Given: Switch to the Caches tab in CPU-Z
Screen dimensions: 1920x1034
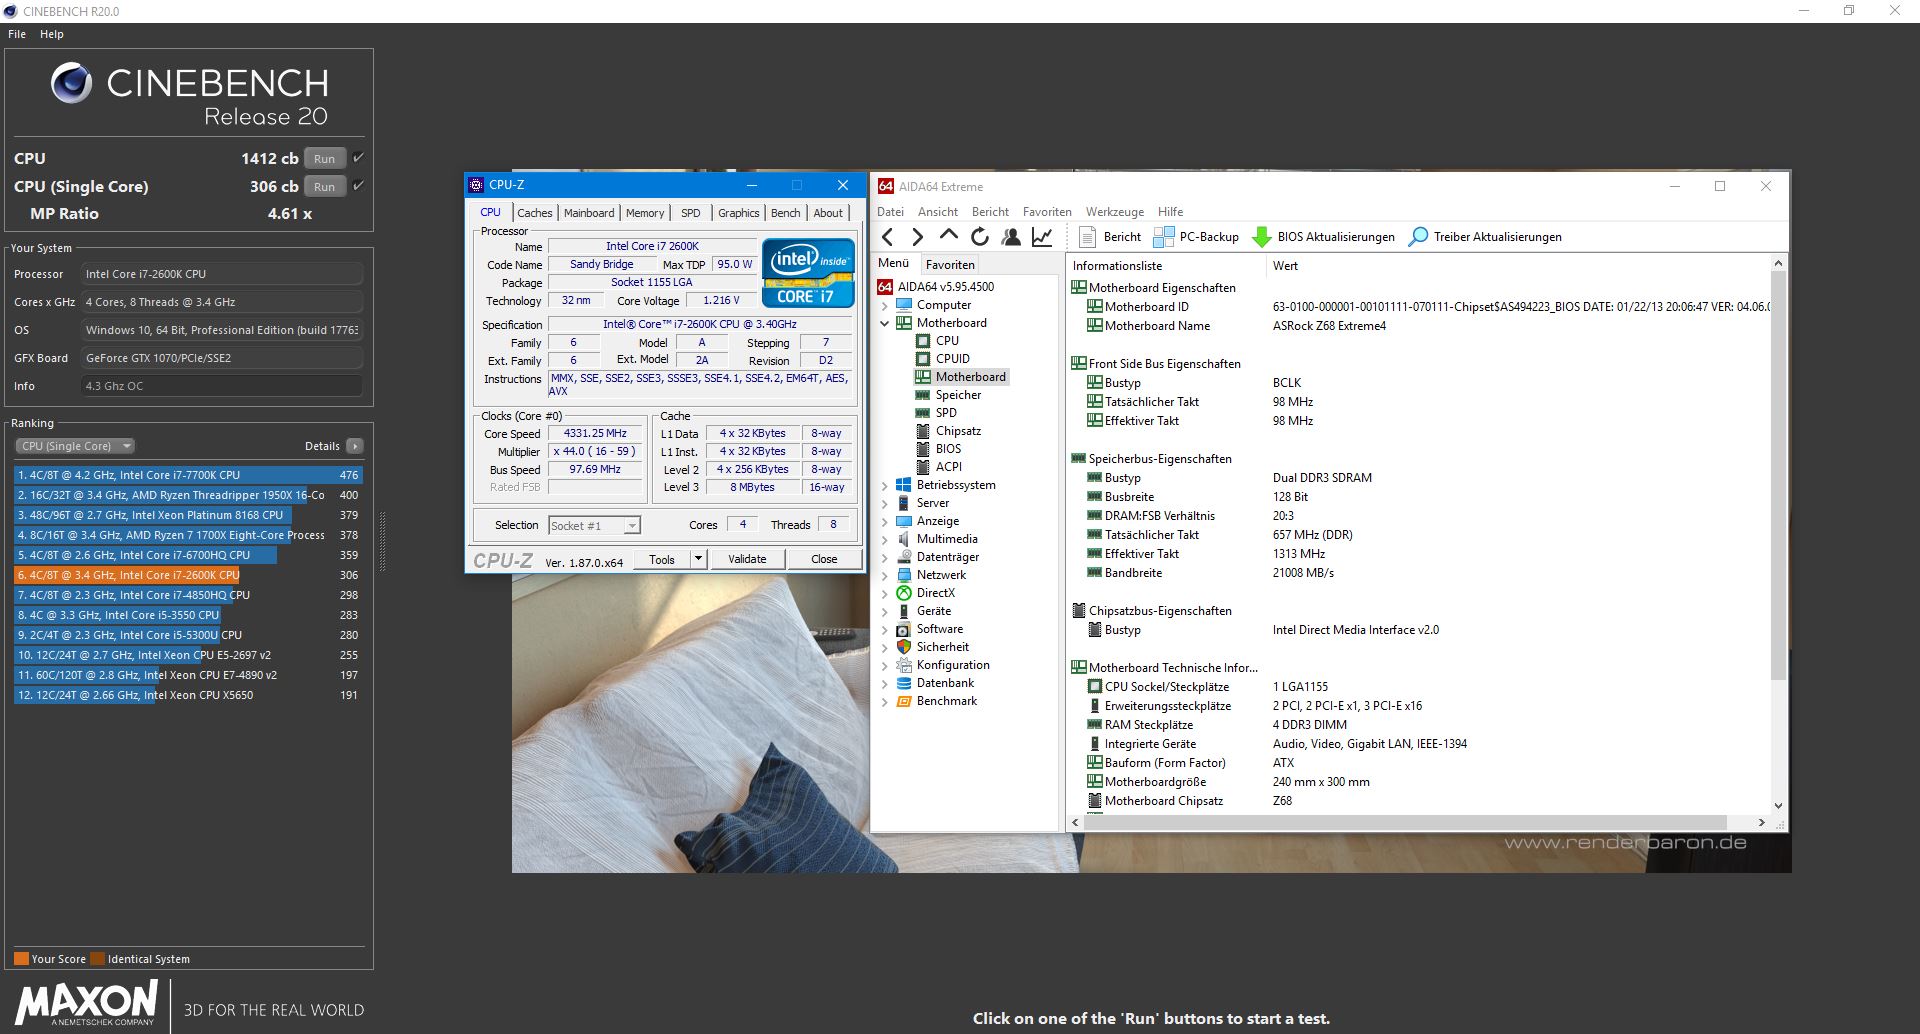Looking at the screenshot, I should click(535, 212).
